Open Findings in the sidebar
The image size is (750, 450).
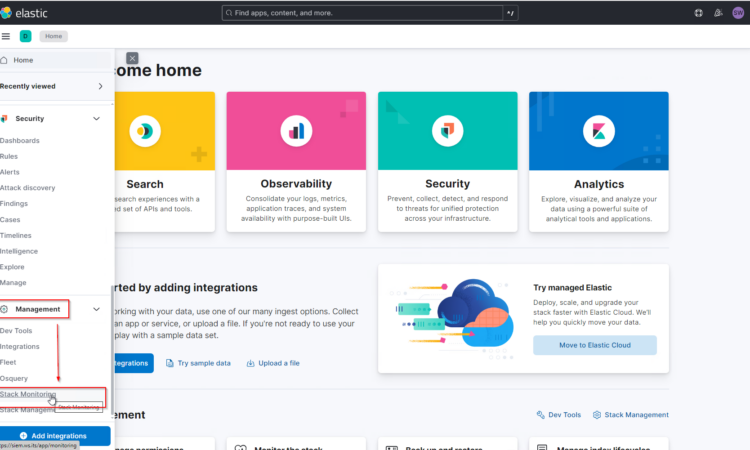pos(14,204)
